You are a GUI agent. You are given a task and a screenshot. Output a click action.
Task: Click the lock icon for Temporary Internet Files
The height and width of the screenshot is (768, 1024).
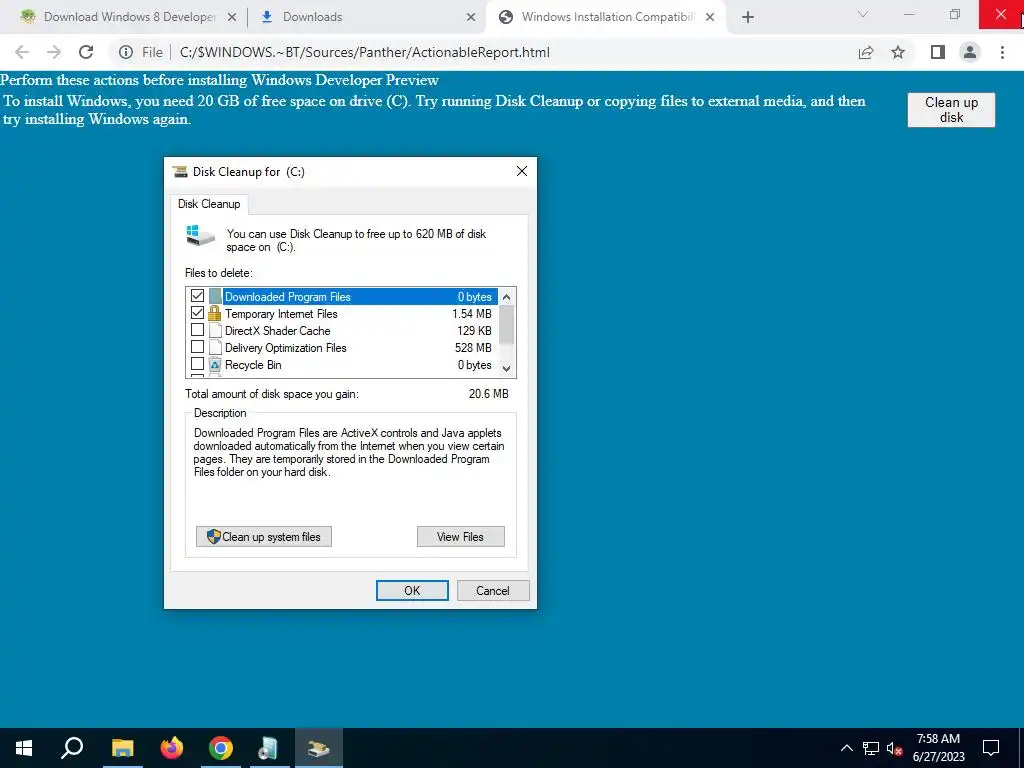(214, 313)
